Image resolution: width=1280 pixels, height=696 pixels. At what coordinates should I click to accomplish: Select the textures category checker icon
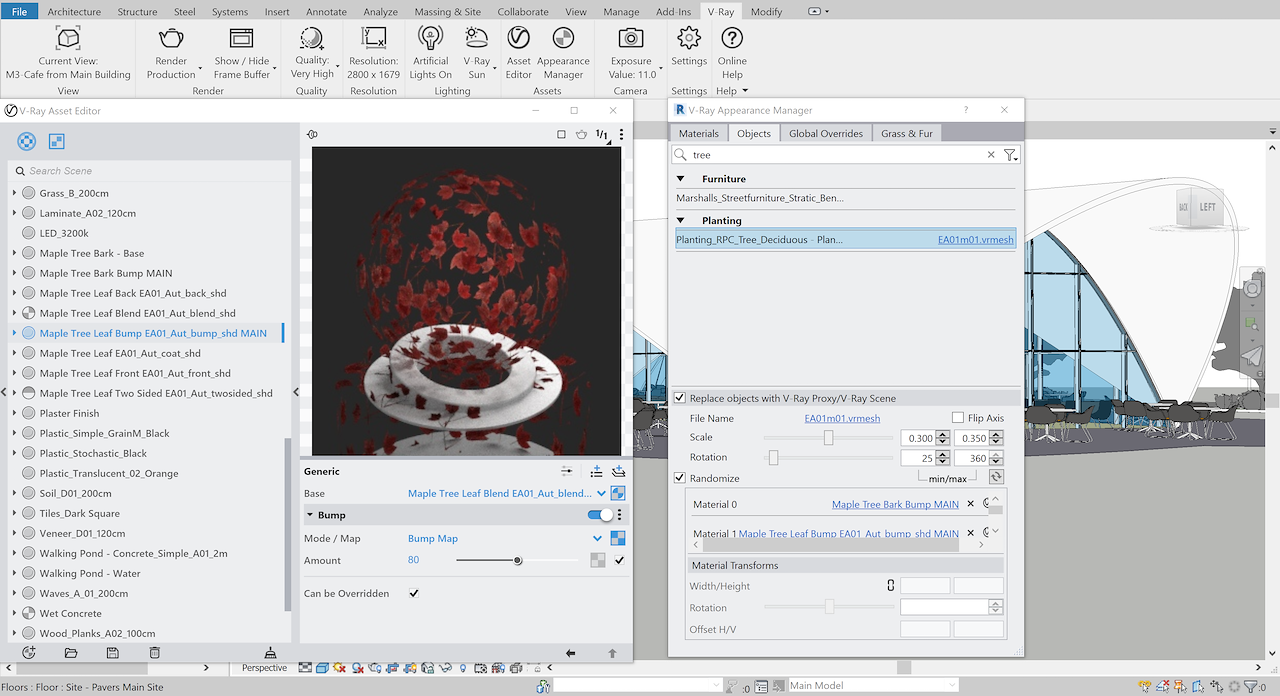(x=57, y=141)
